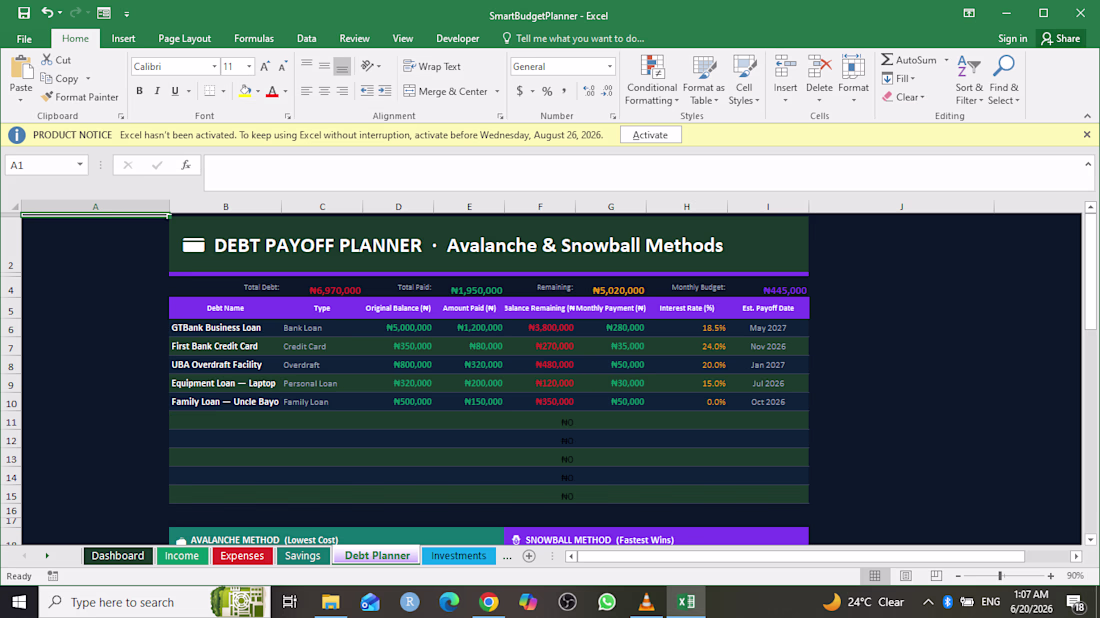Click the Delete cells icon
1100x618 pixels.
pos(819,67)
